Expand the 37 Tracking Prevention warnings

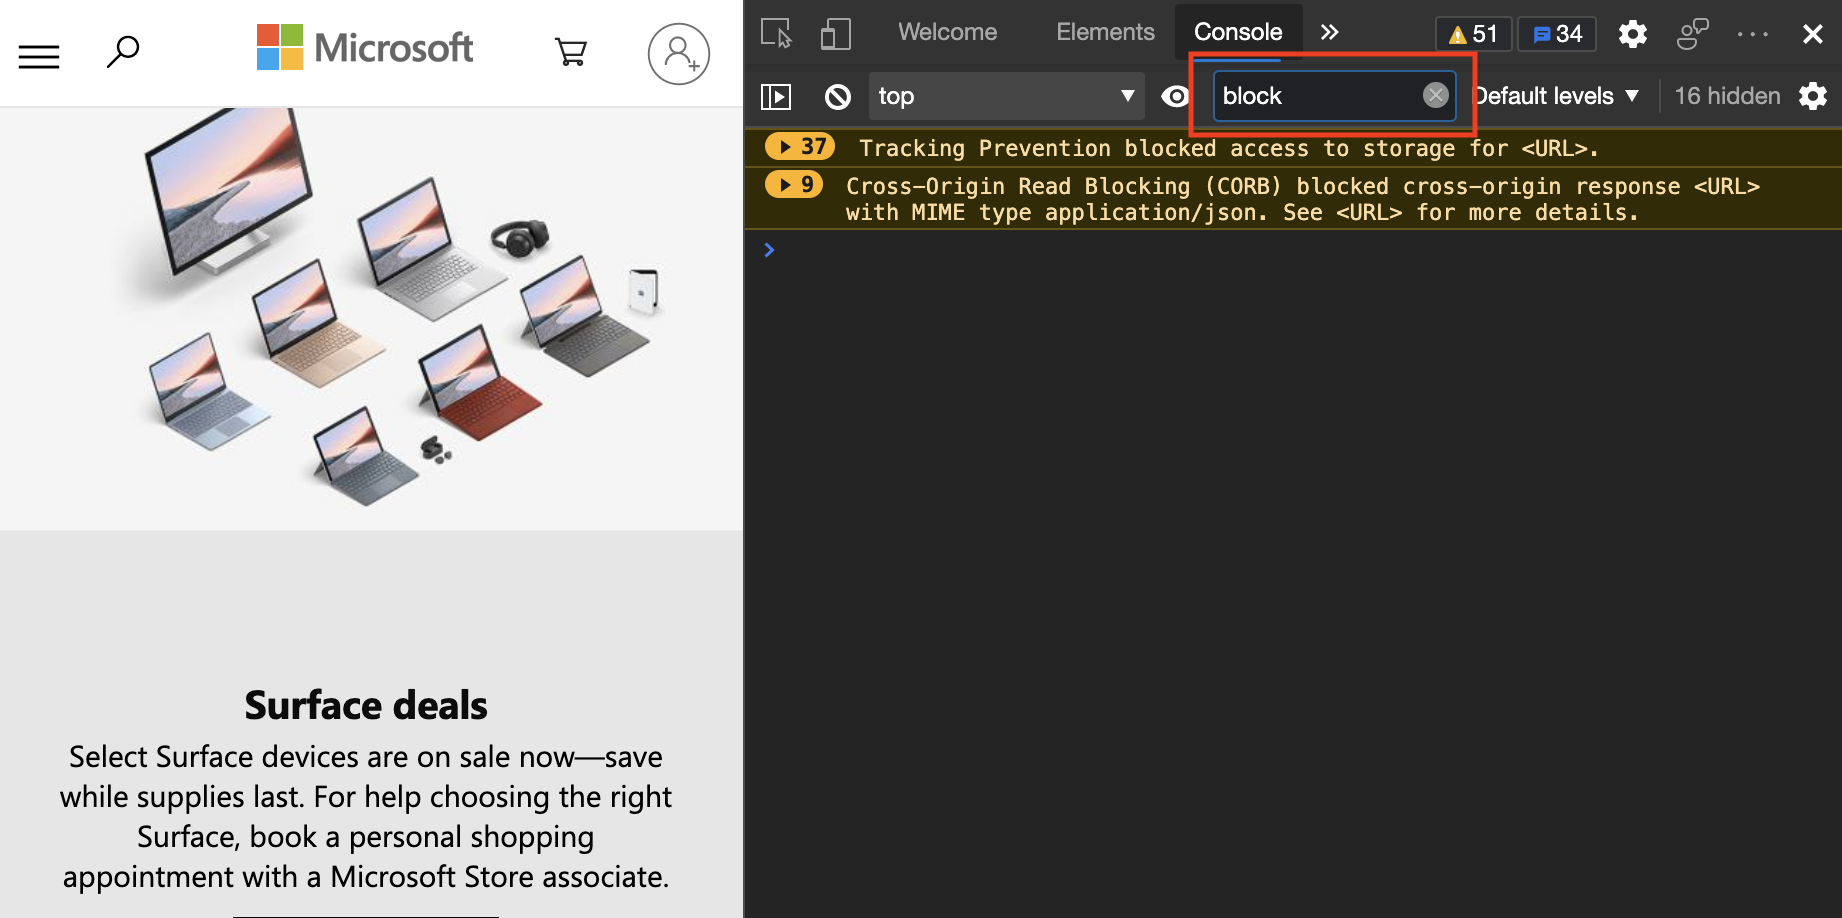click(799, 146)
